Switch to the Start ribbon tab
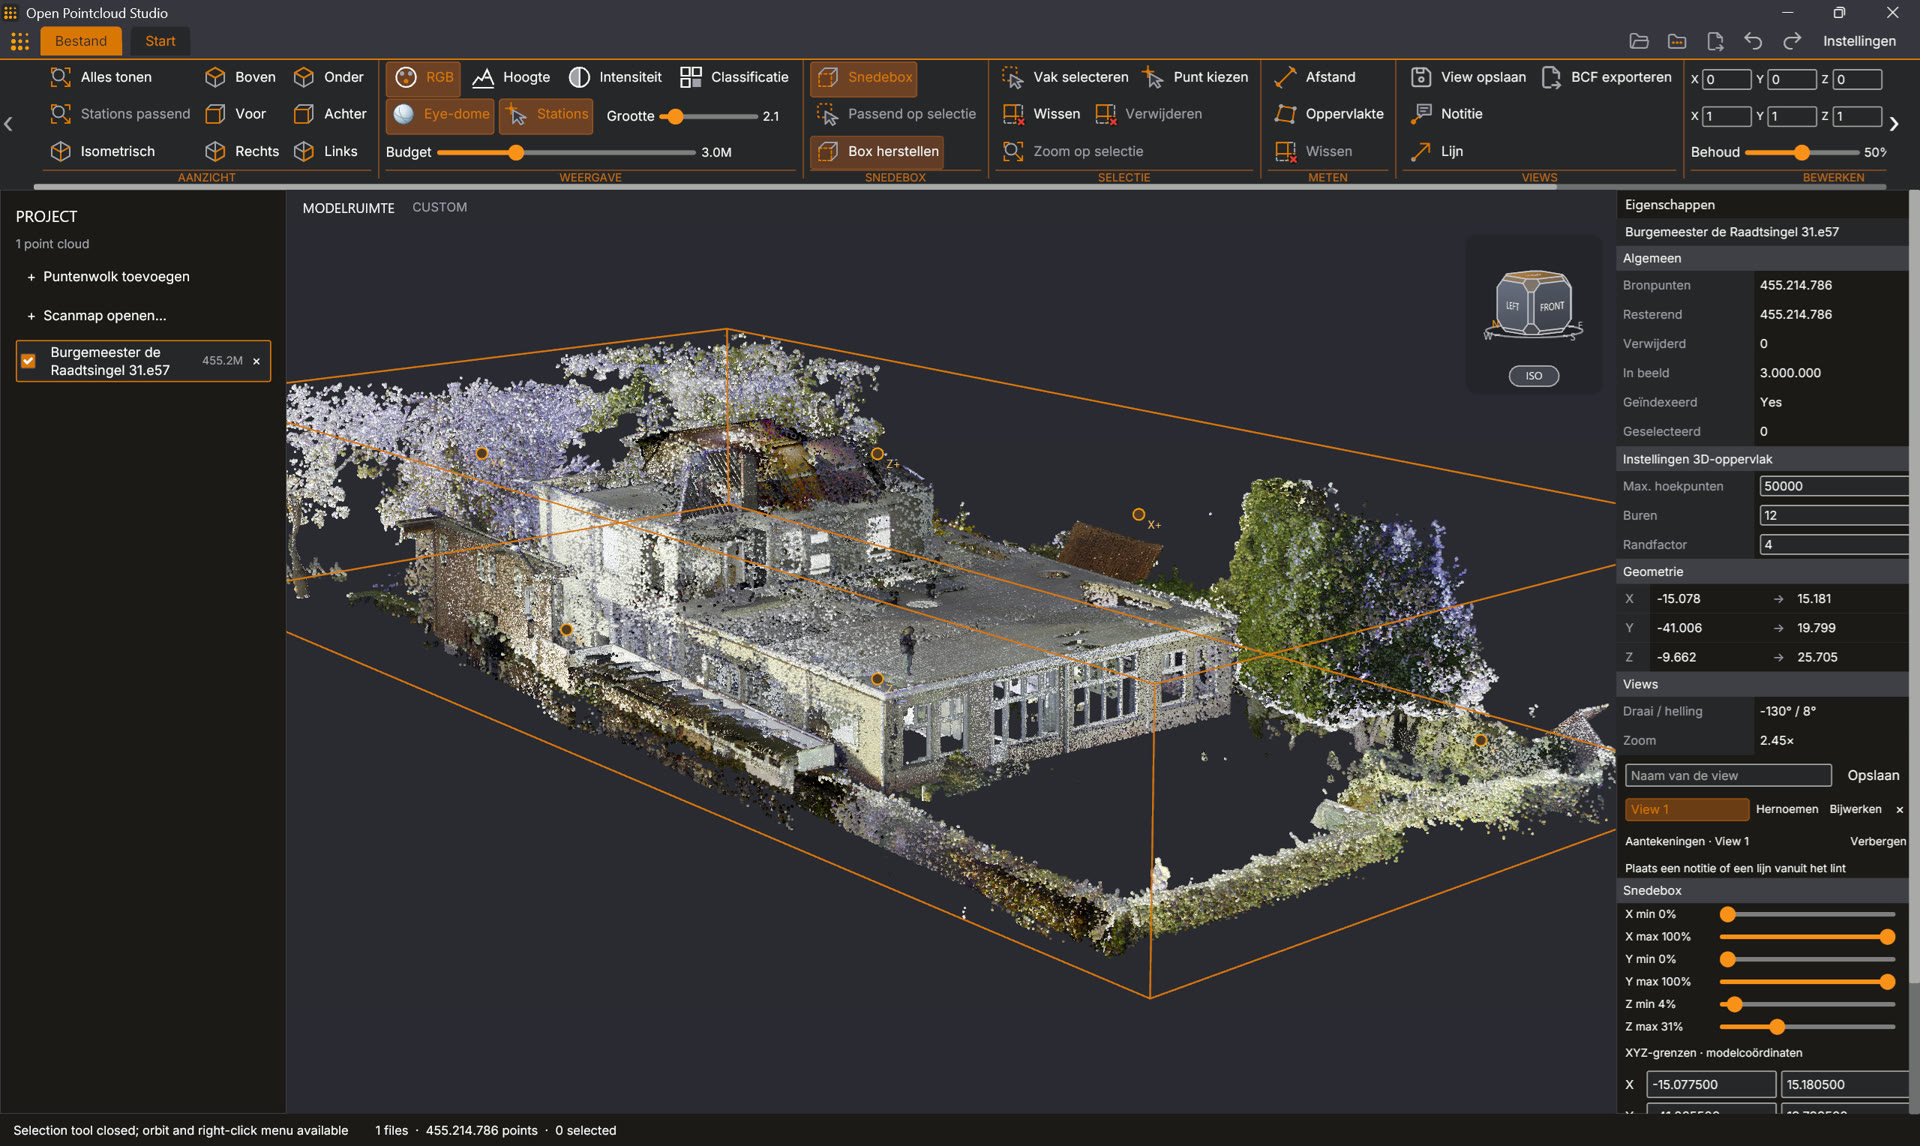Screen dimensions: 1920x1146 (160, 41)
